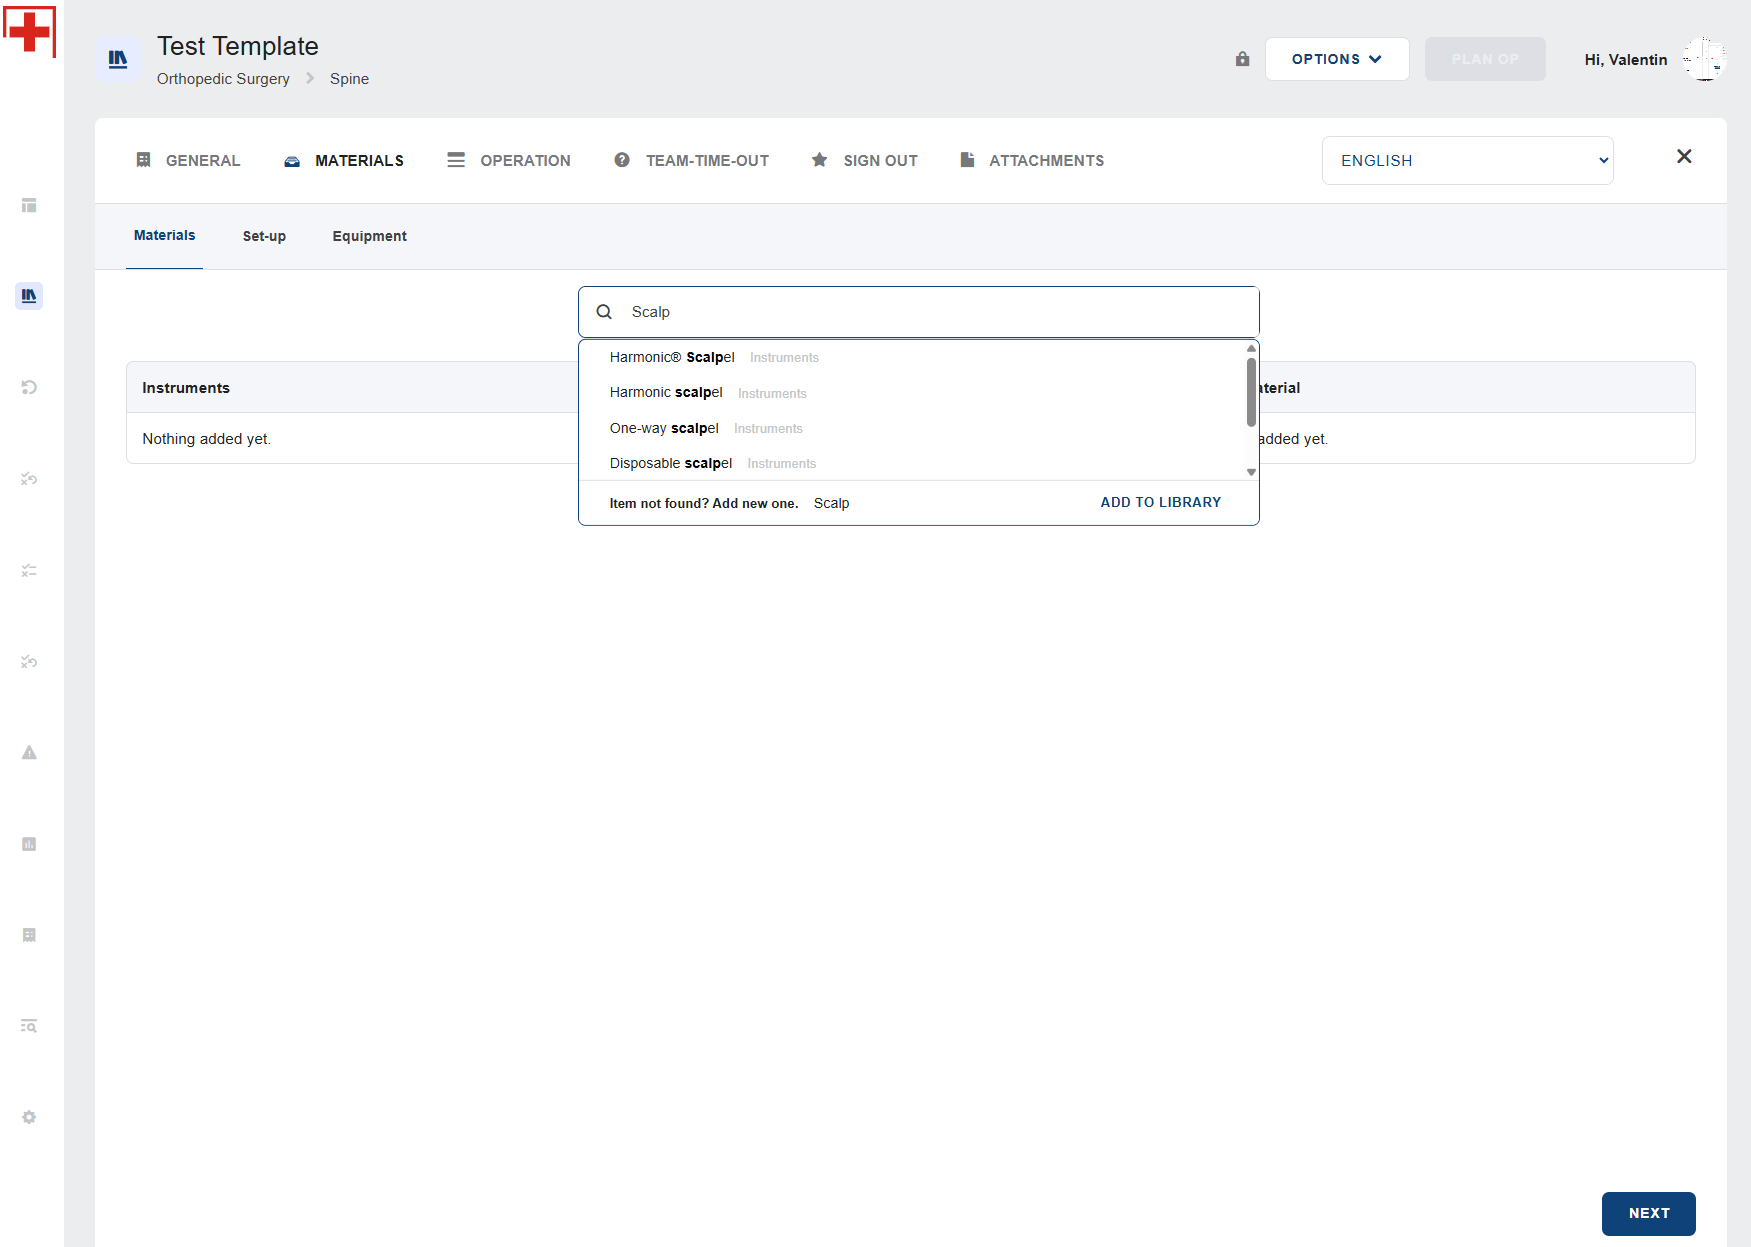The height and width of the screenshot is (1247, 1751).
Task: Click the Team-Time-Out question mark icon
Action: coord(622,160)
